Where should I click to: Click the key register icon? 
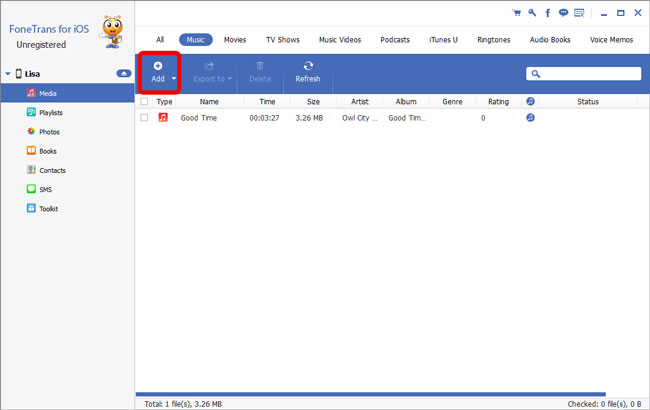pos(532,12)
